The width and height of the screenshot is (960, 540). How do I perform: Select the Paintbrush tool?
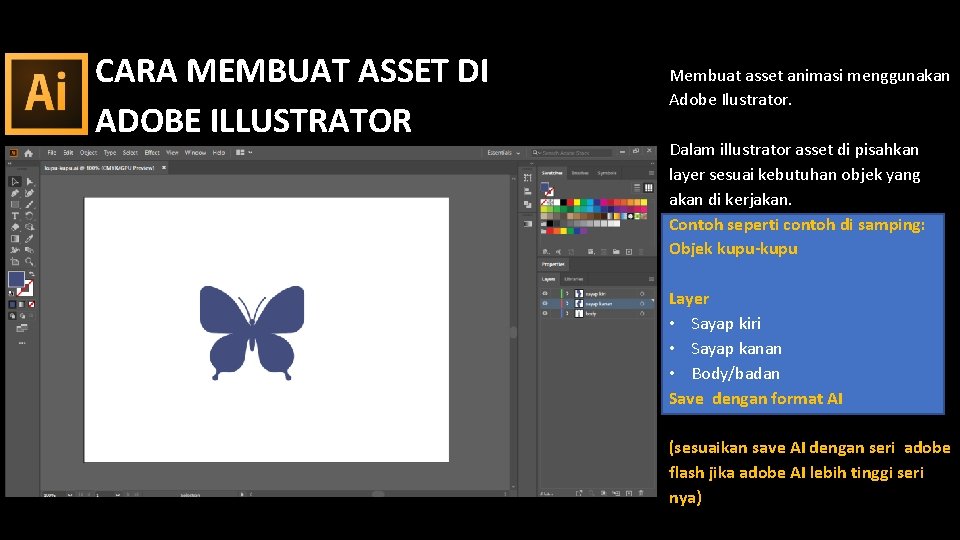point(29,204)
